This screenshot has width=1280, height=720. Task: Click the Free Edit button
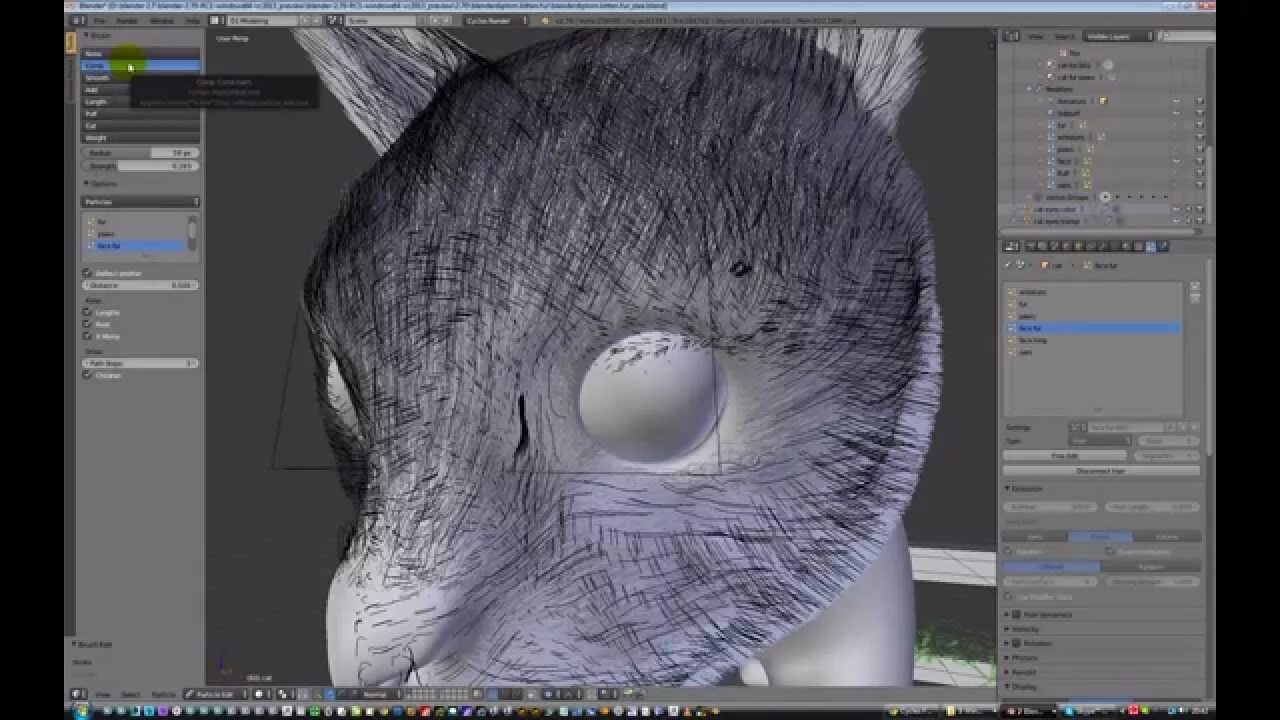(1064, 455)
